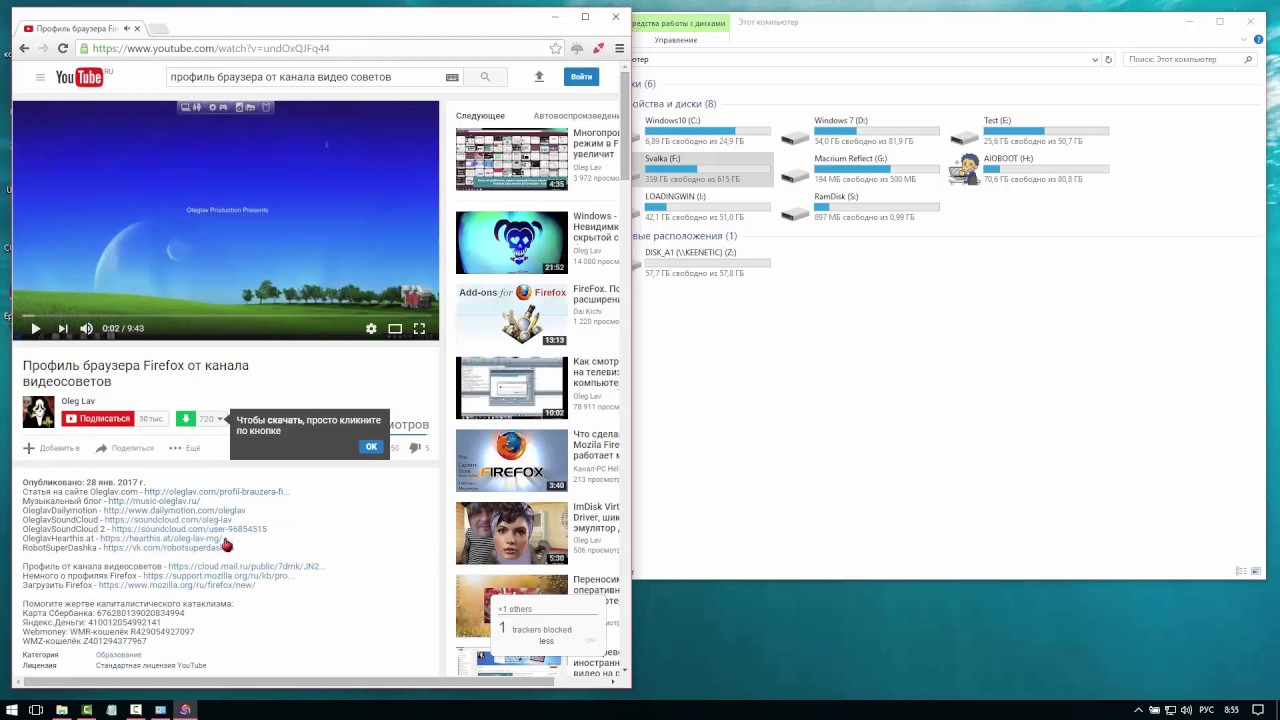Open Windows 7 (D:) drive in Explorer

click(861, 131)
